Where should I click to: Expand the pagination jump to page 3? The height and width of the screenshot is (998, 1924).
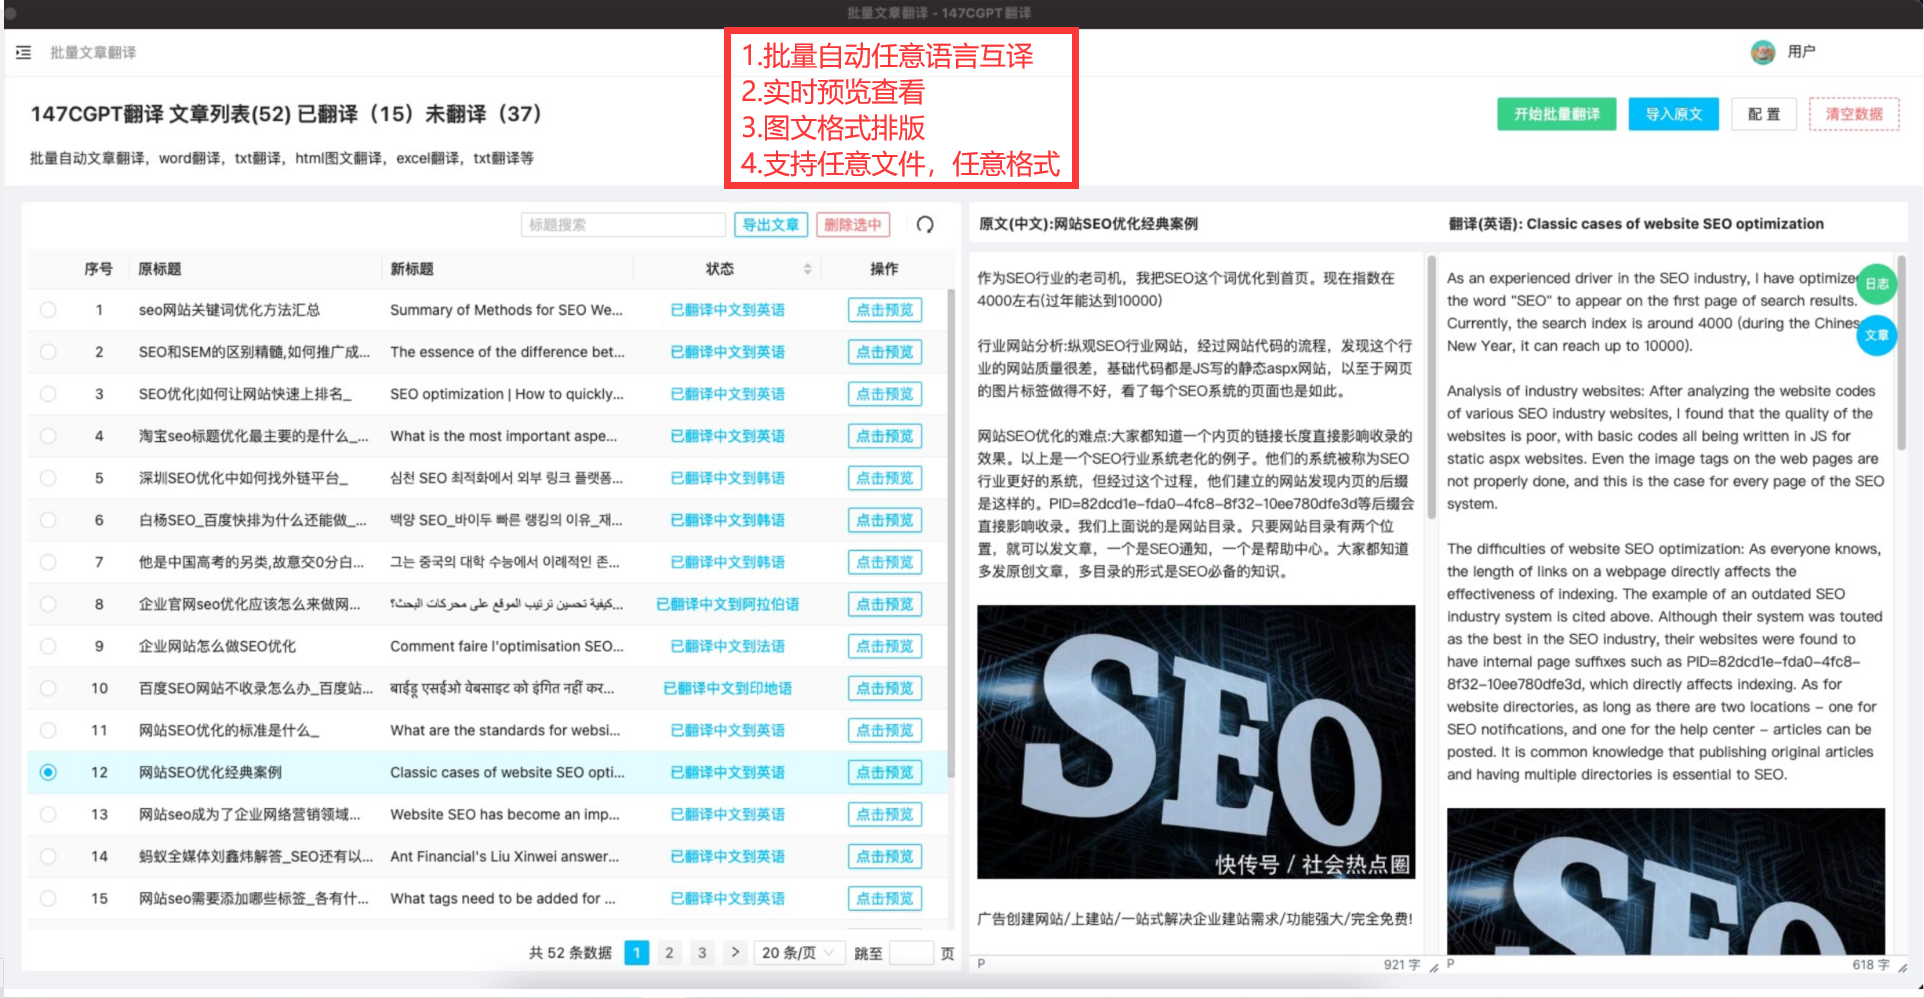(702, 952)
